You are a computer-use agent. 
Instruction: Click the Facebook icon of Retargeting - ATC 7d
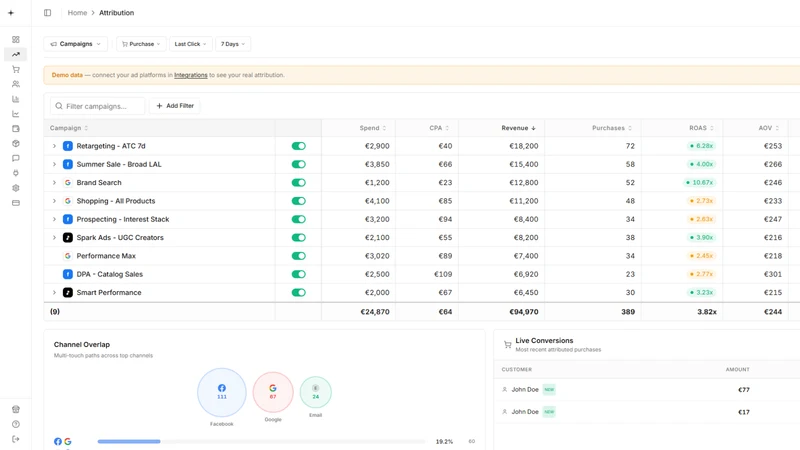click(x=67, y=146)
